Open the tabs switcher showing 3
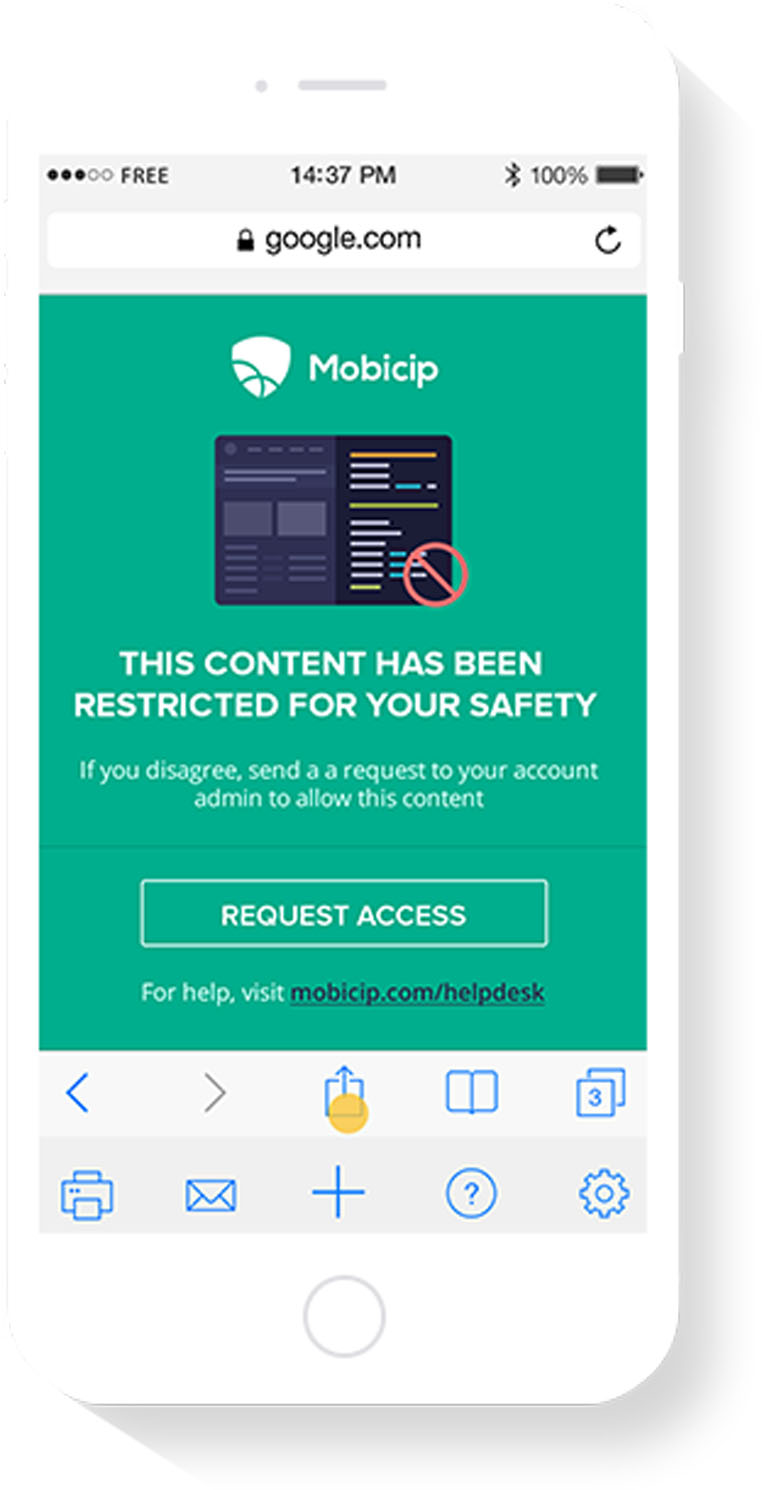 (601, 1093)
